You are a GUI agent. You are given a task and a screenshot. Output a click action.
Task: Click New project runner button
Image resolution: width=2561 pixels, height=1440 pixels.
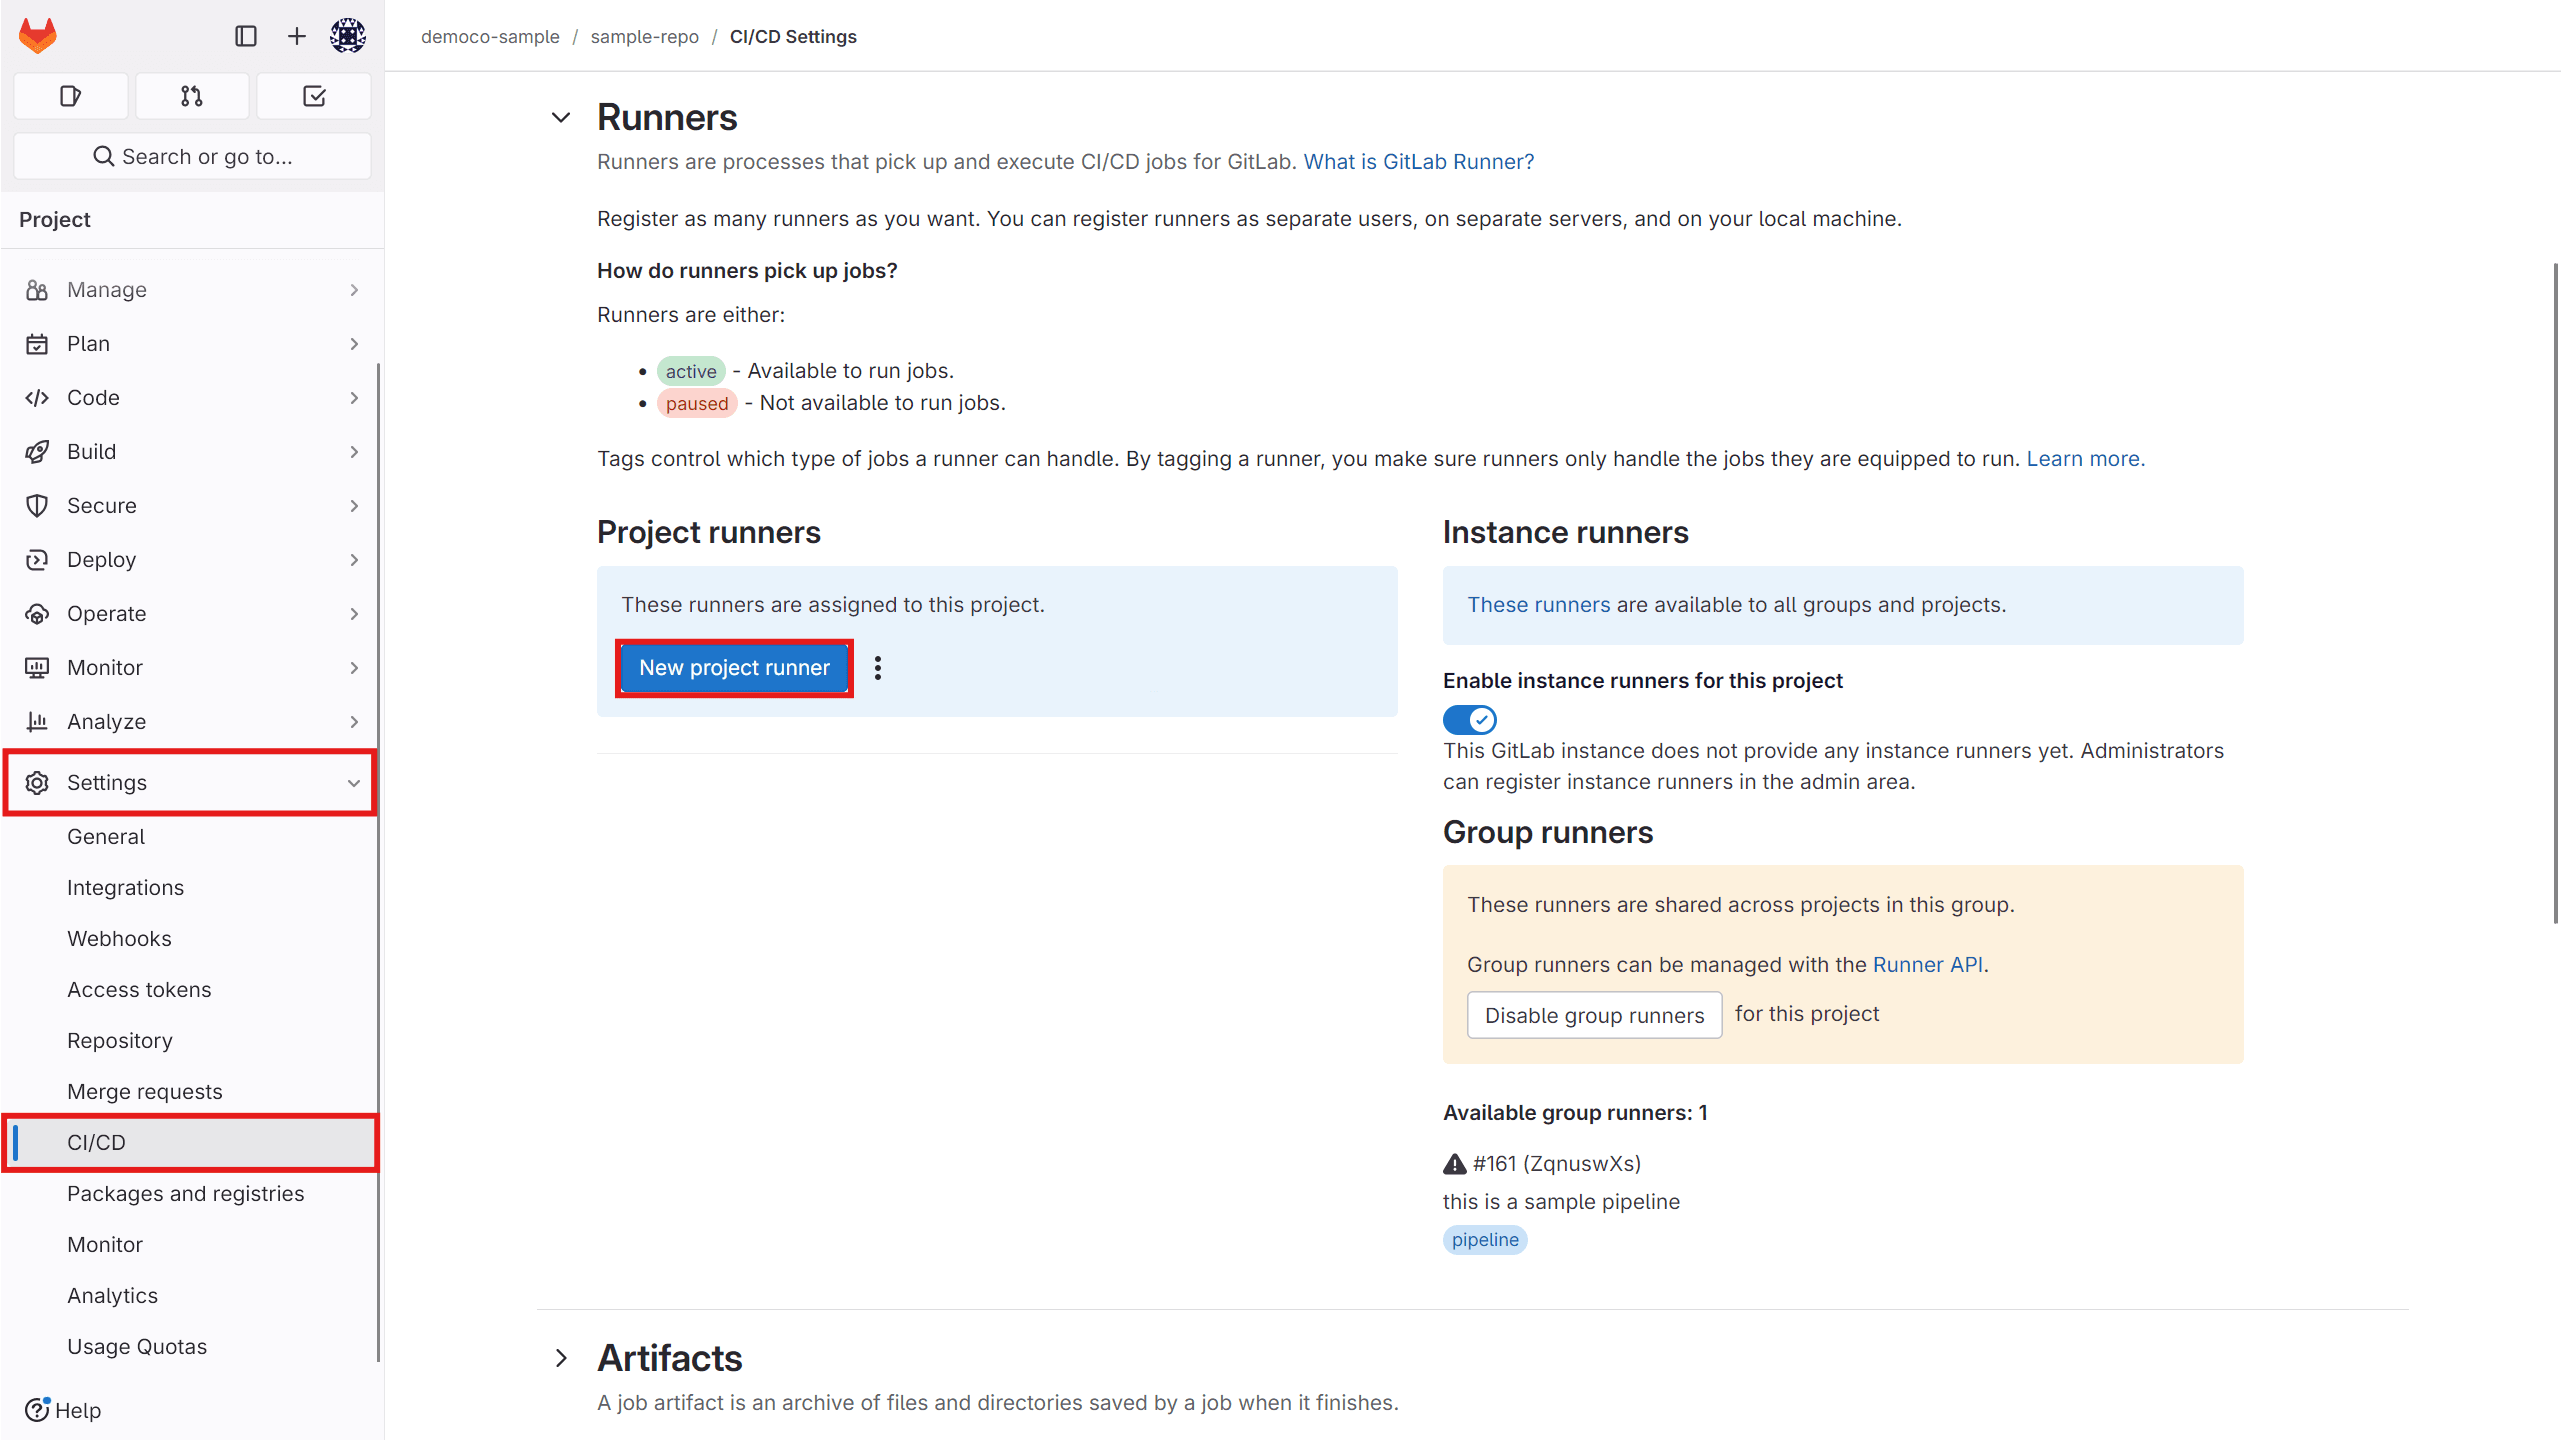(x=734, y=668)
